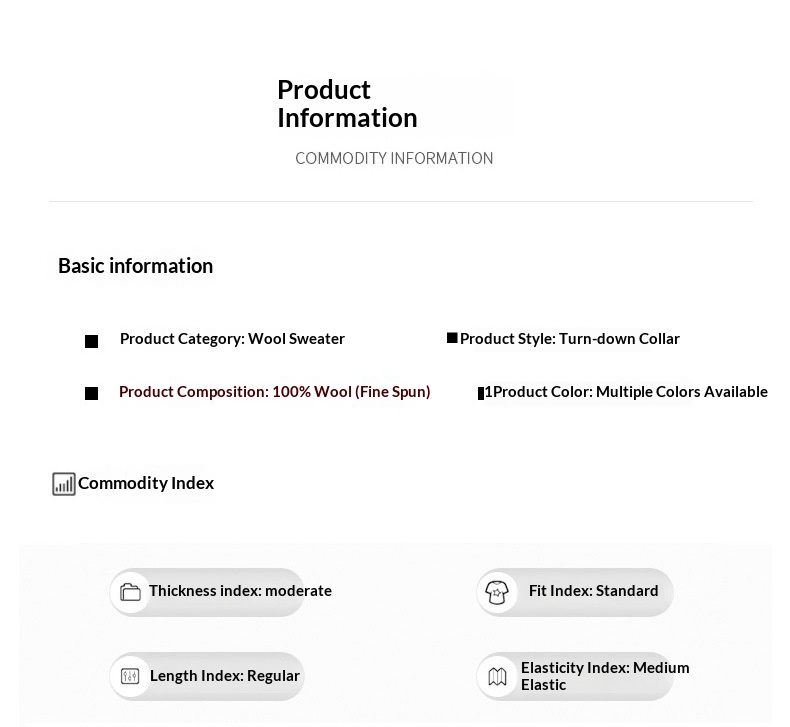Select the Fit Index: Standard label
Viewport: 790px width, 727px height.
point(593,591)
